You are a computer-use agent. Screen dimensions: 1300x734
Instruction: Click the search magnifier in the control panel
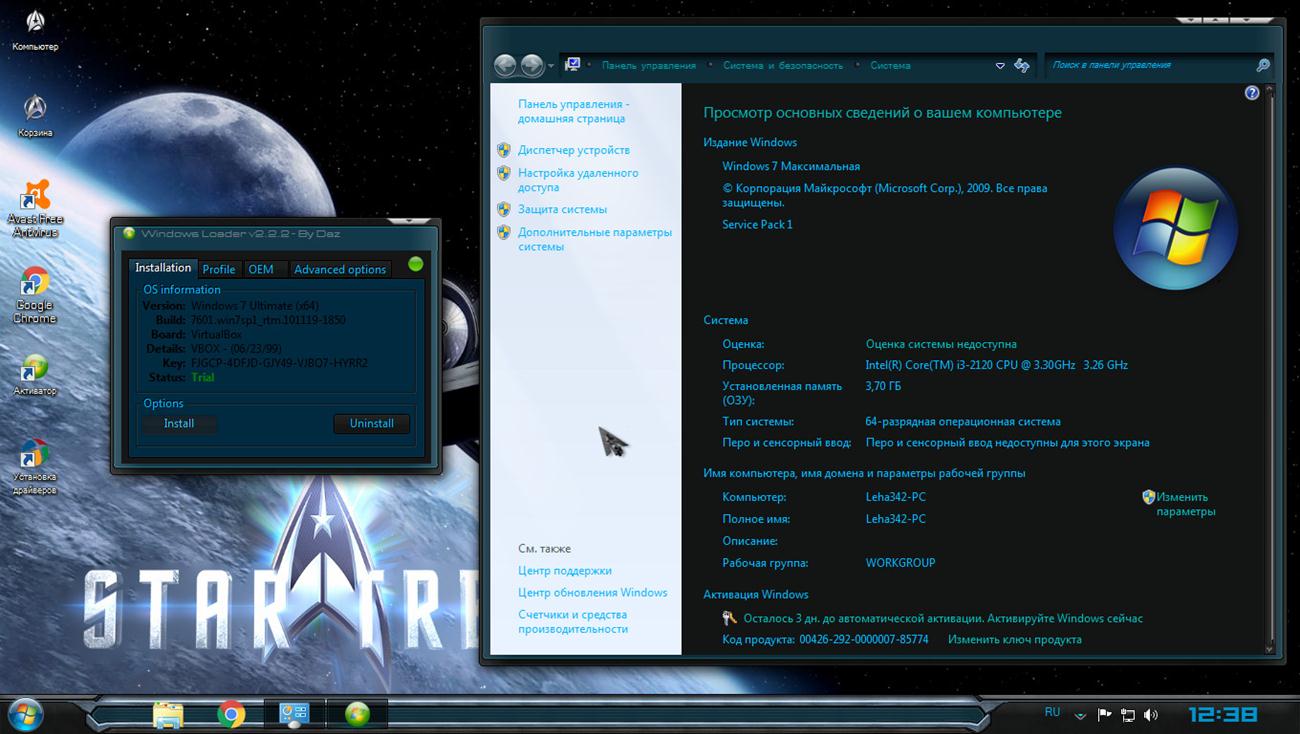tap(1263, 65)
